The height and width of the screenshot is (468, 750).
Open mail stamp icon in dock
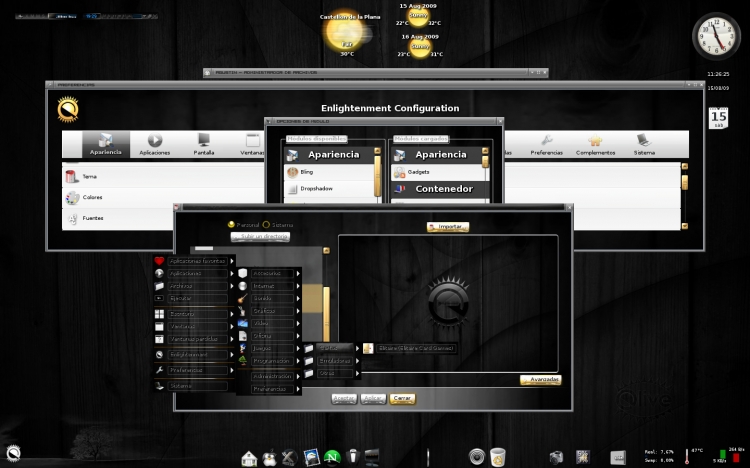click(311, 457)
